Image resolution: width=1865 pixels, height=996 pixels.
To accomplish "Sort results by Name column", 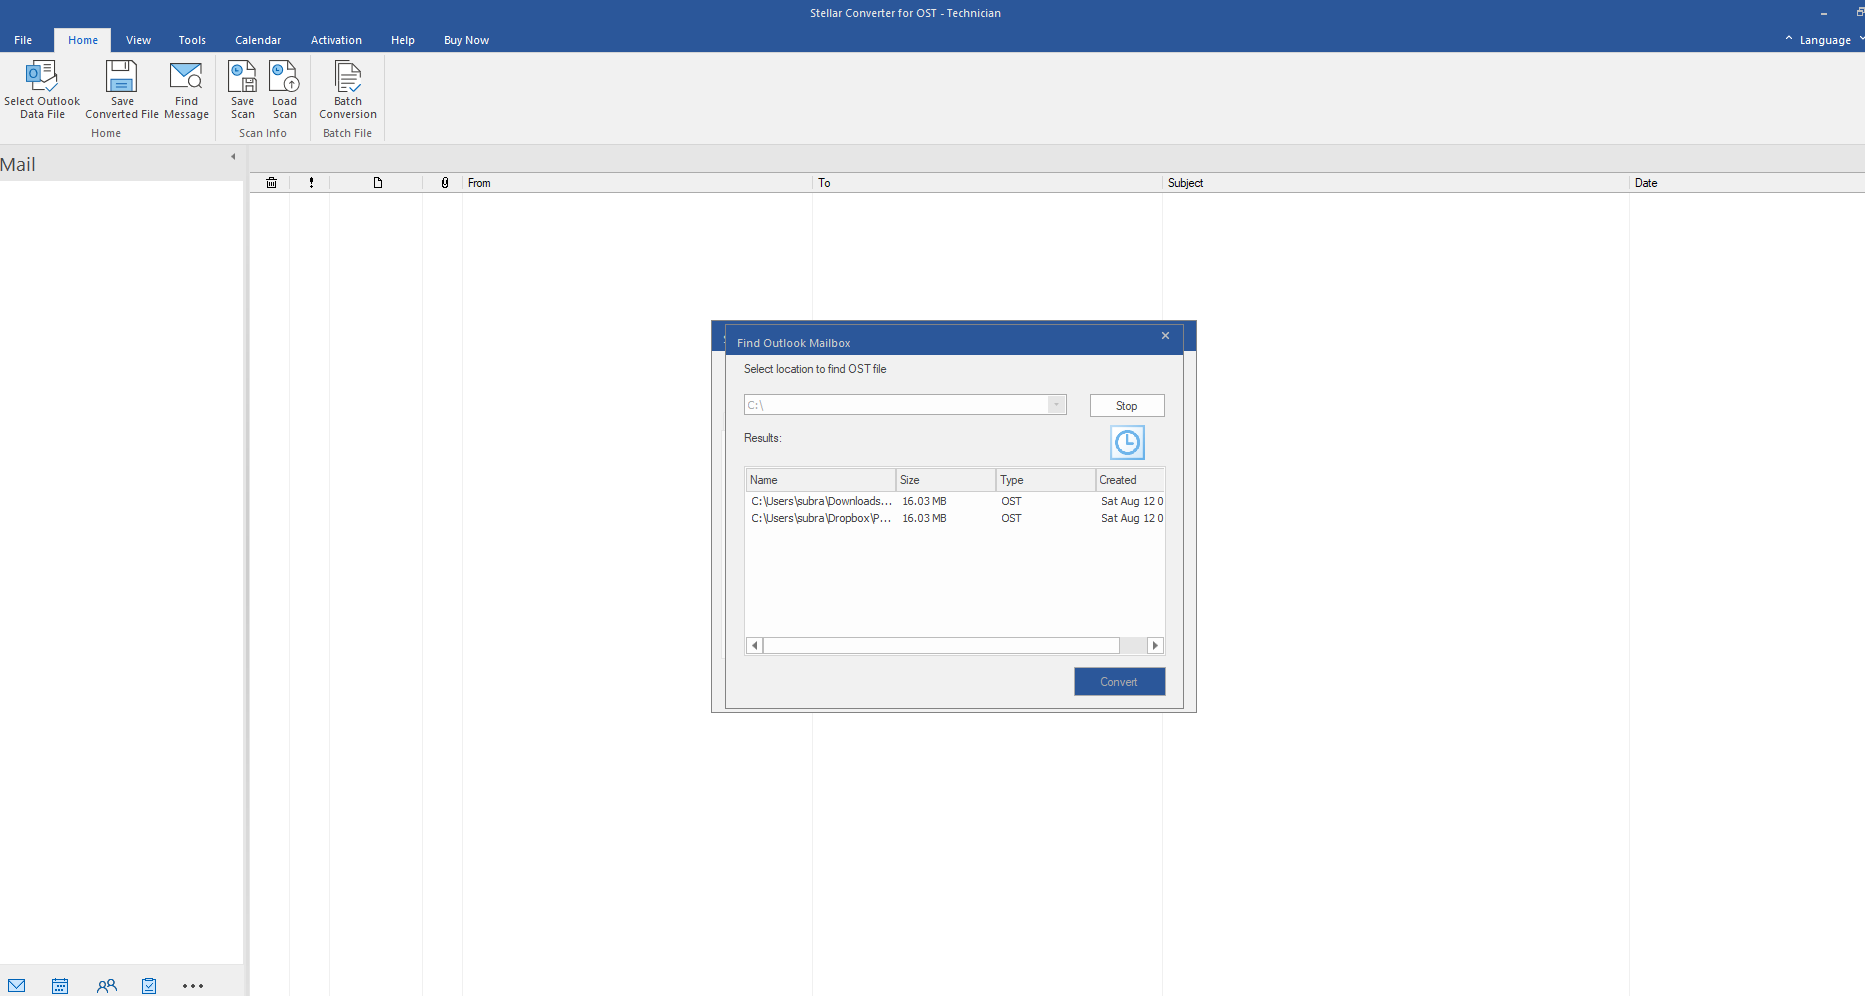I will point(820,480).
